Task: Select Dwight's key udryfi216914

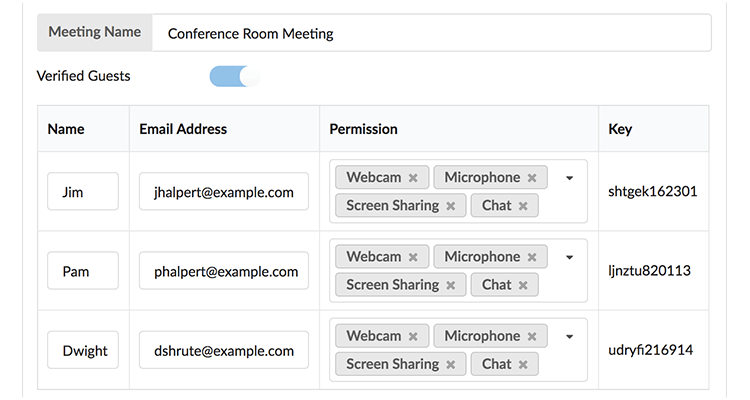Action: point(652,351)
